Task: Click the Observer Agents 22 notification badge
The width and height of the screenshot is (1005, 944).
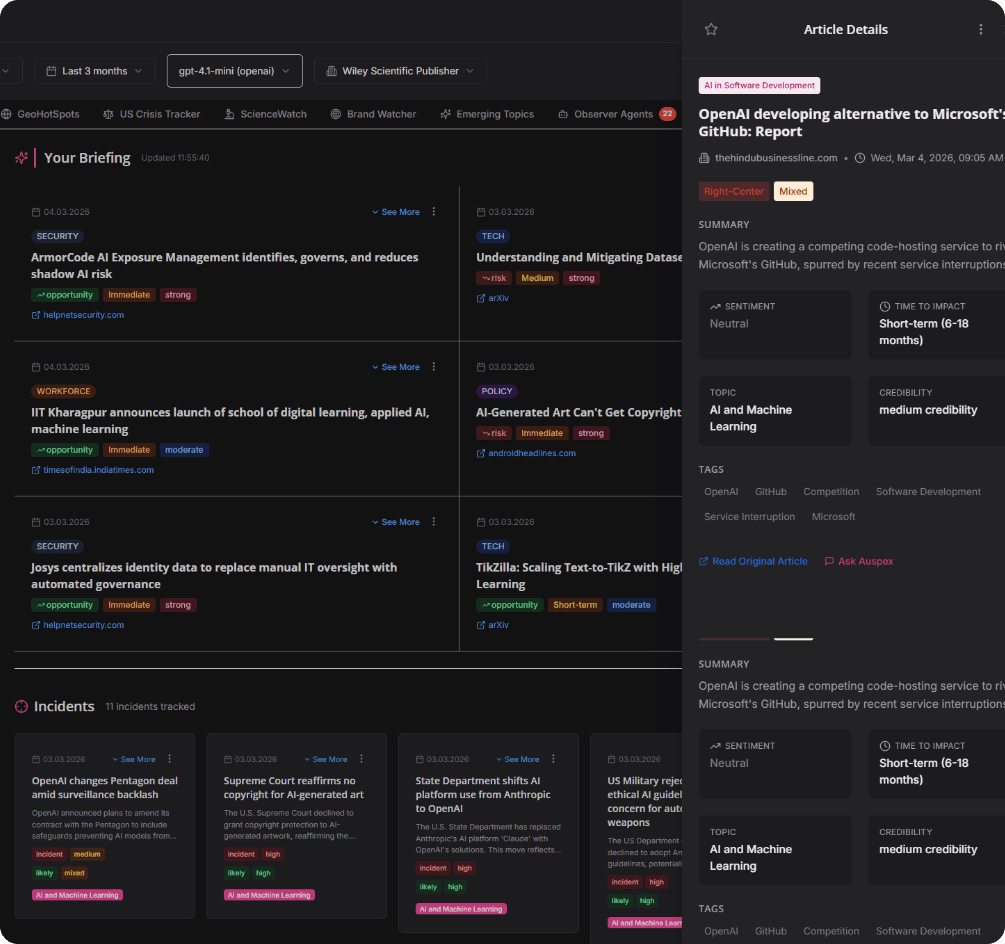Action: 667,113
